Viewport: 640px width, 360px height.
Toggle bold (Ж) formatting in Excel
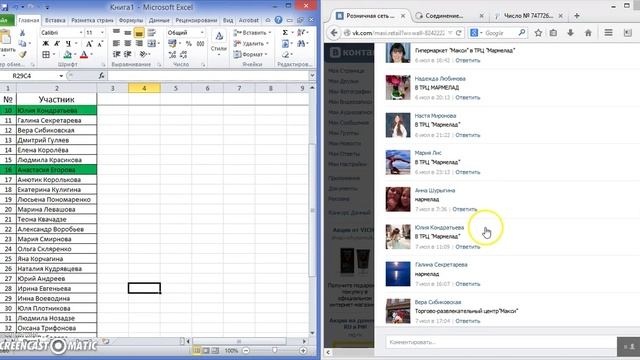pyautogui.click(x=46, y=43)
